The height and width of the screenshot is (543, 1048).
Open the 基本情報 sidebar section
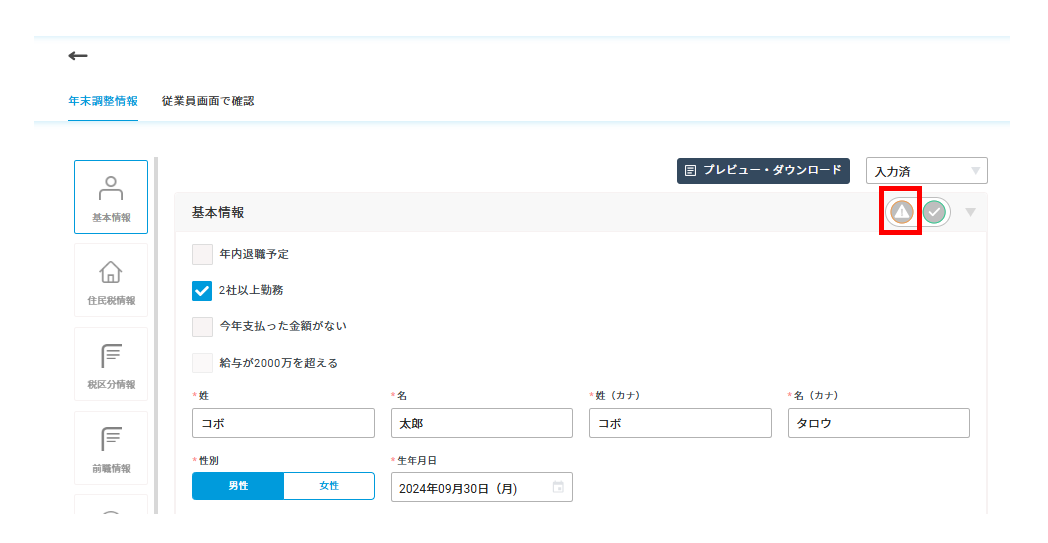tap(111, 197)
